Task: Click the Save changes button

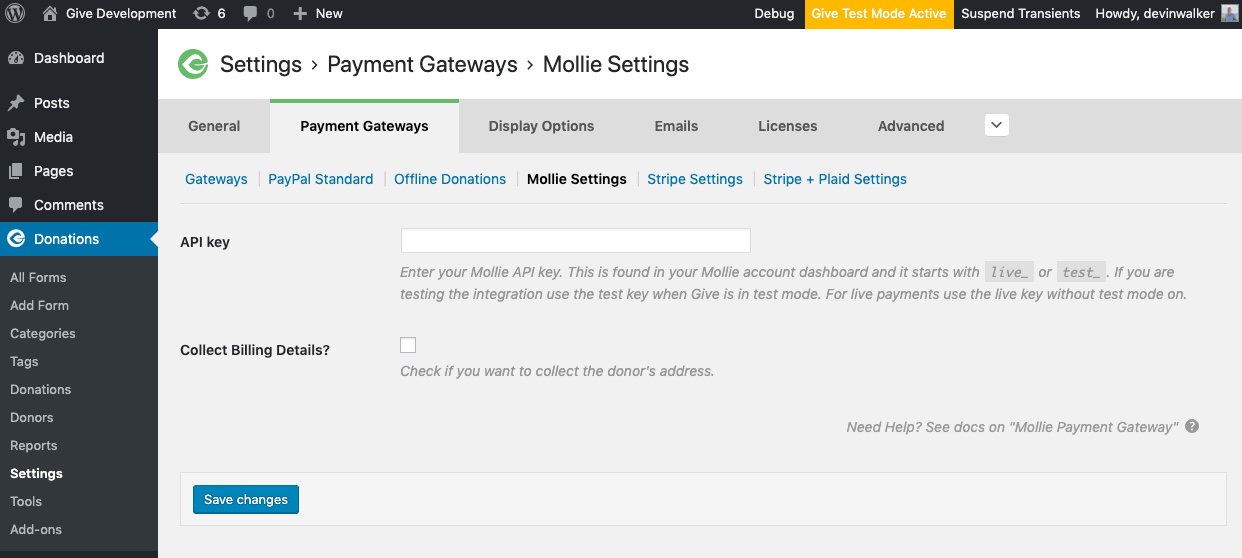Action: click(x=246, y=499)
